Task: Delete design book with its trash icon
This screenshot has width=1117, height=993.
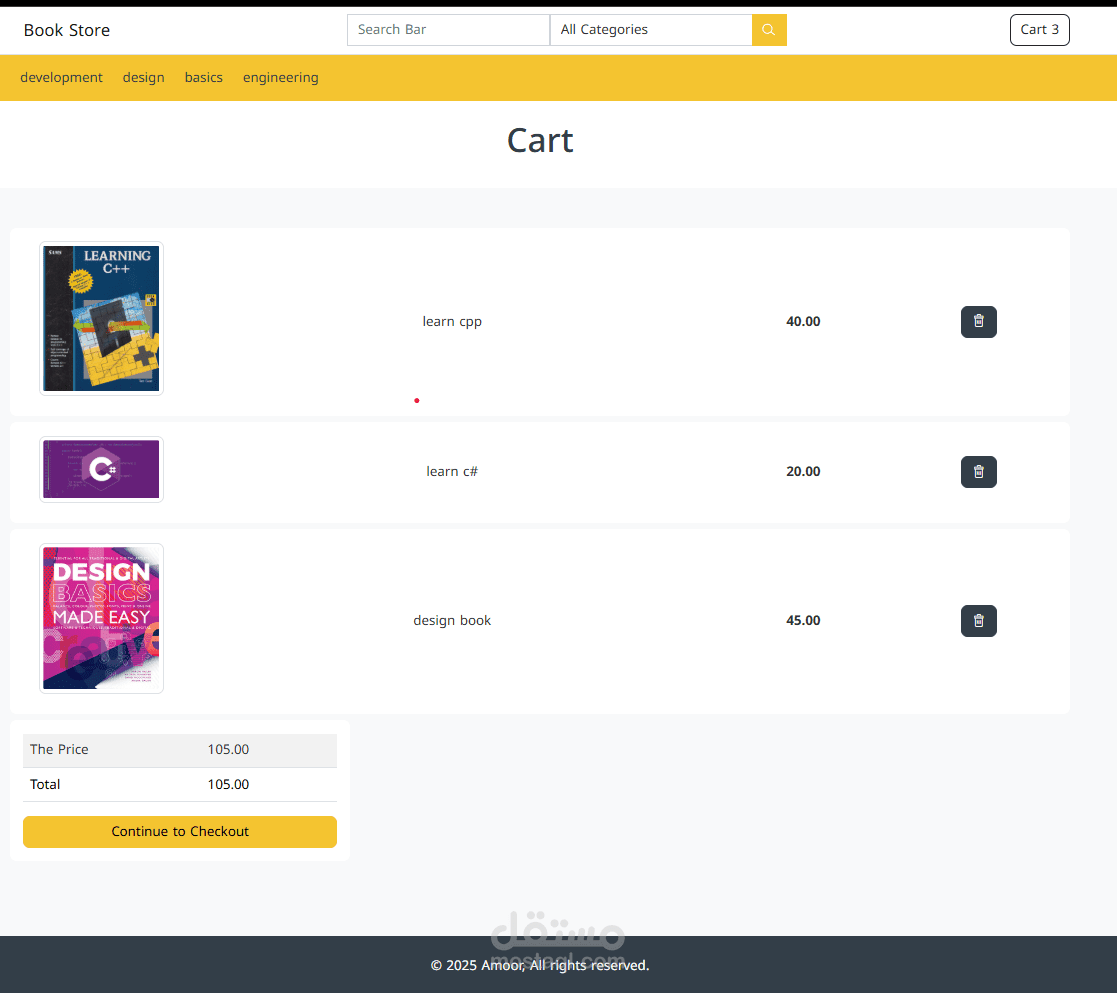Action: [x=978, y=621]
